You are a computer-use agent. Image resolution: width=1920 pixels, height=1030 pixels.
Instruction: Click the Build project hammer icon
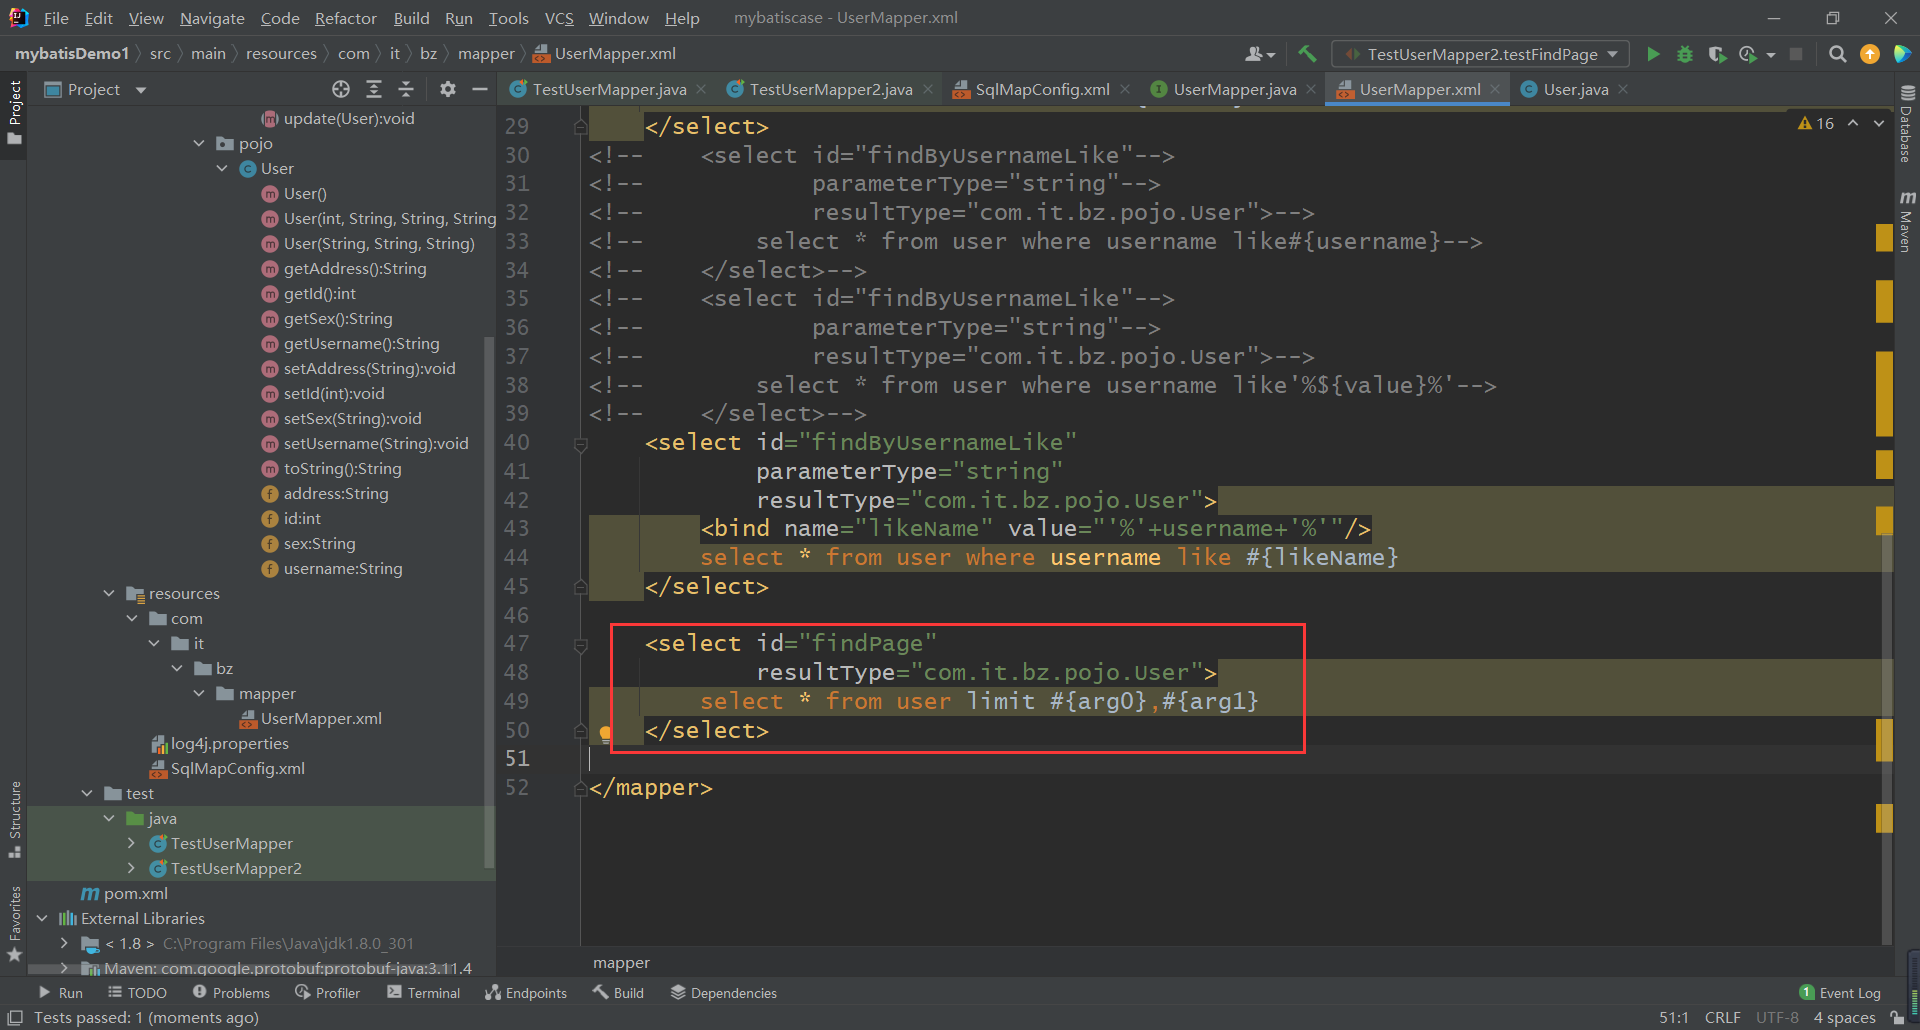pos(1307,54)
